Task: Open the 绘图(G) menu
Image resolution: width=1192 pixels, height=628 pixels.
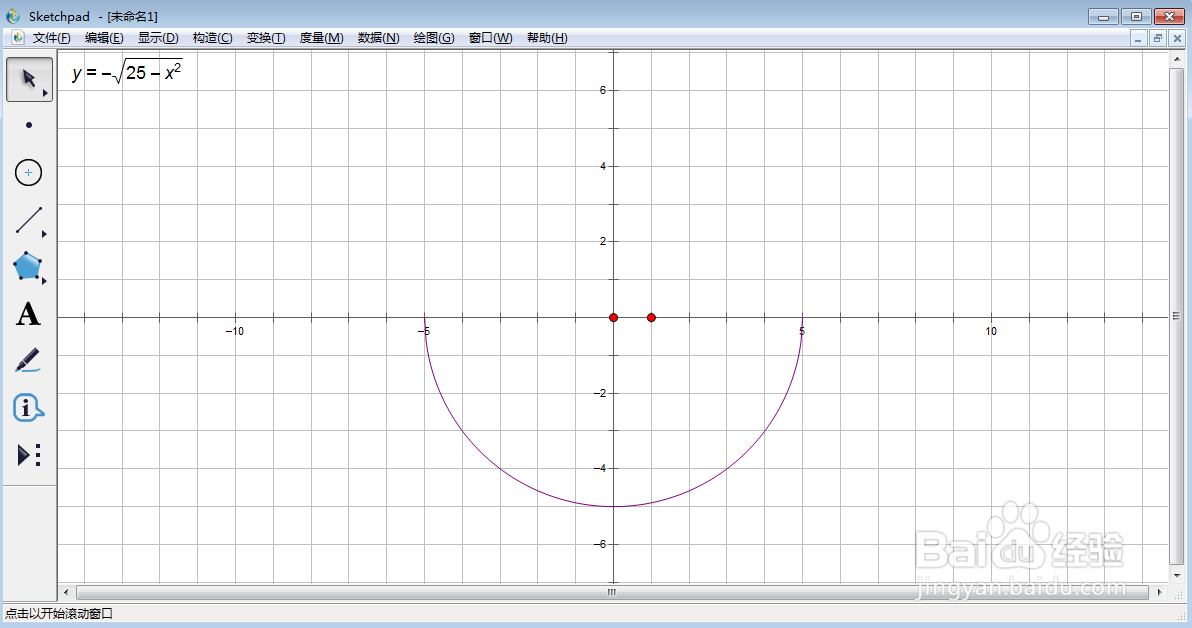Action: point(434,38)
